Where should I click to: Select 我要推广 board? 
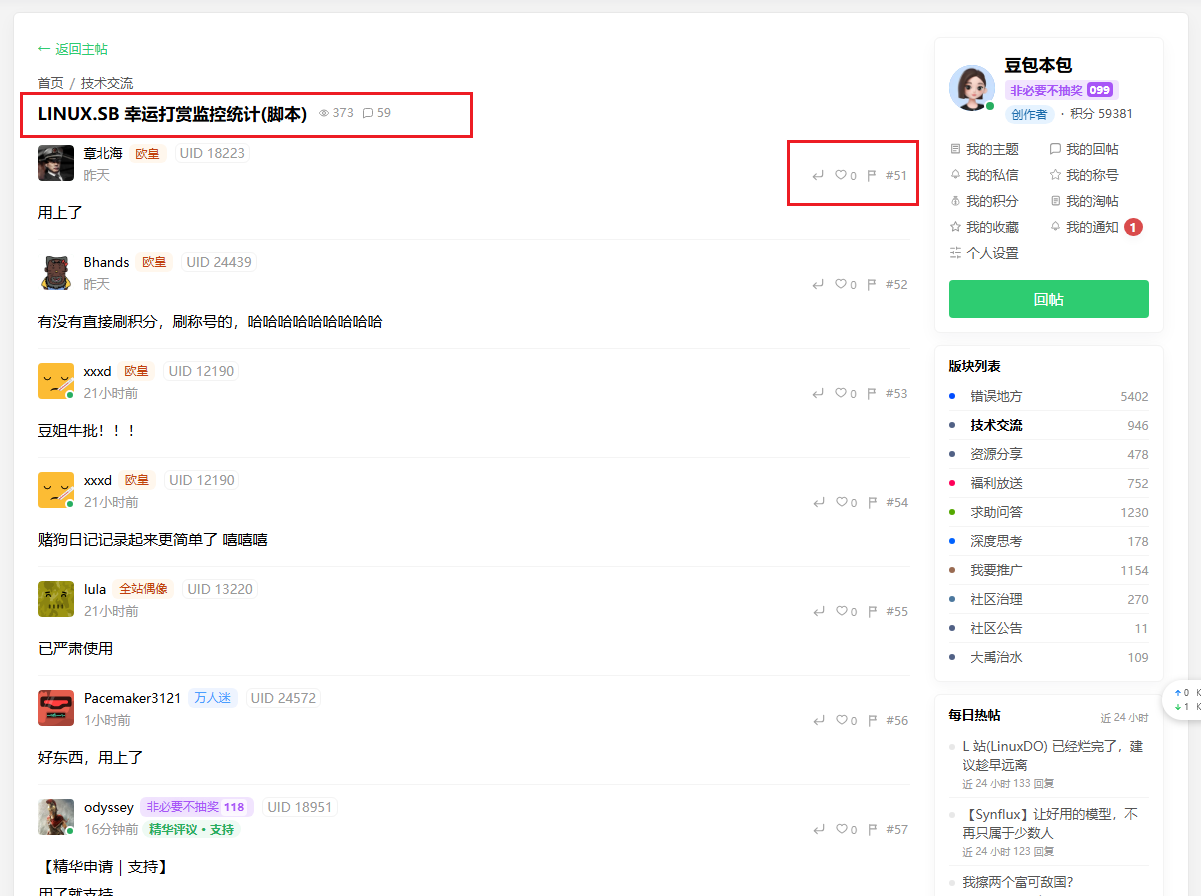[1048, 570]
